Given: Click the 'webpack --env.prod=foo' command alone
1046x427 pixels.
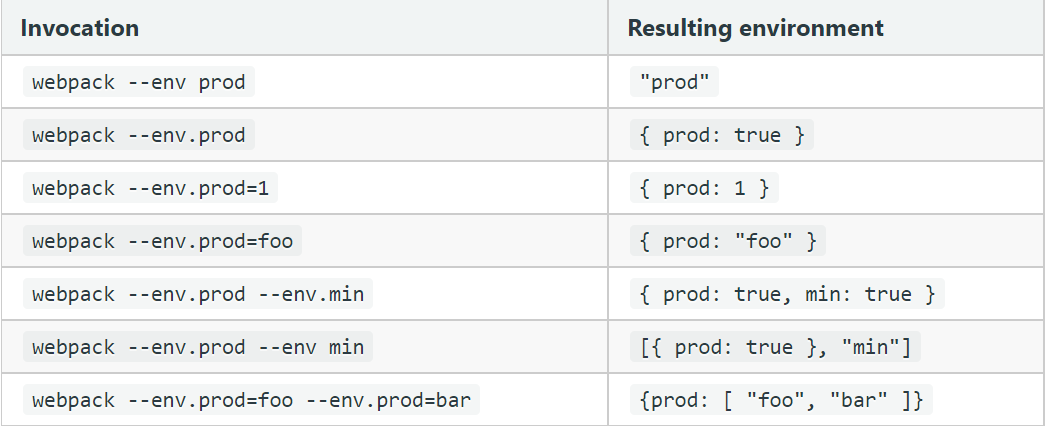Looking at the screenshot, I should [161, 241].
